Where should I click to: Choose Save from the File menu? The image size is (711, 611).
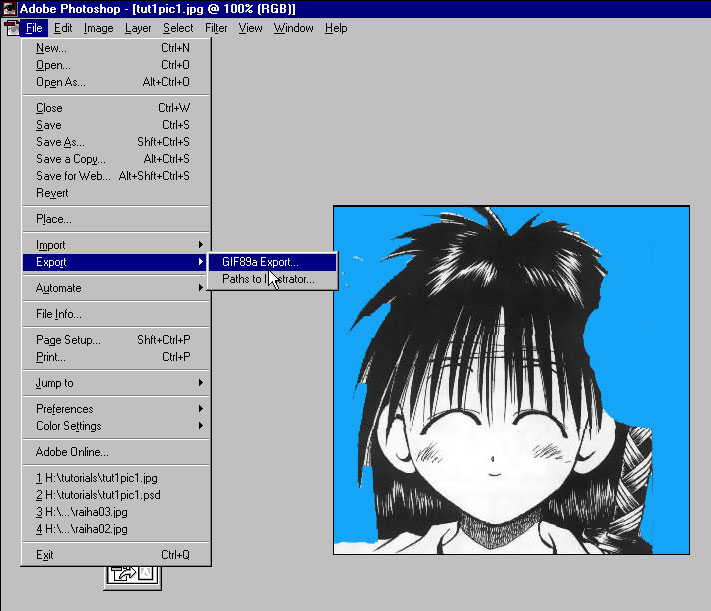(117, 125)
